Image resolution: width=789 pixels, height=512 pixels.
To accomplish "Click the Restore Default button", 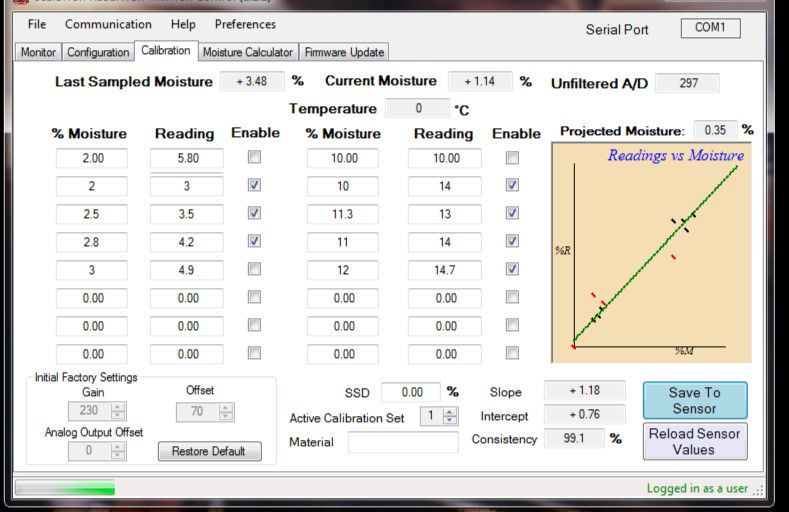I will point(210,451).
